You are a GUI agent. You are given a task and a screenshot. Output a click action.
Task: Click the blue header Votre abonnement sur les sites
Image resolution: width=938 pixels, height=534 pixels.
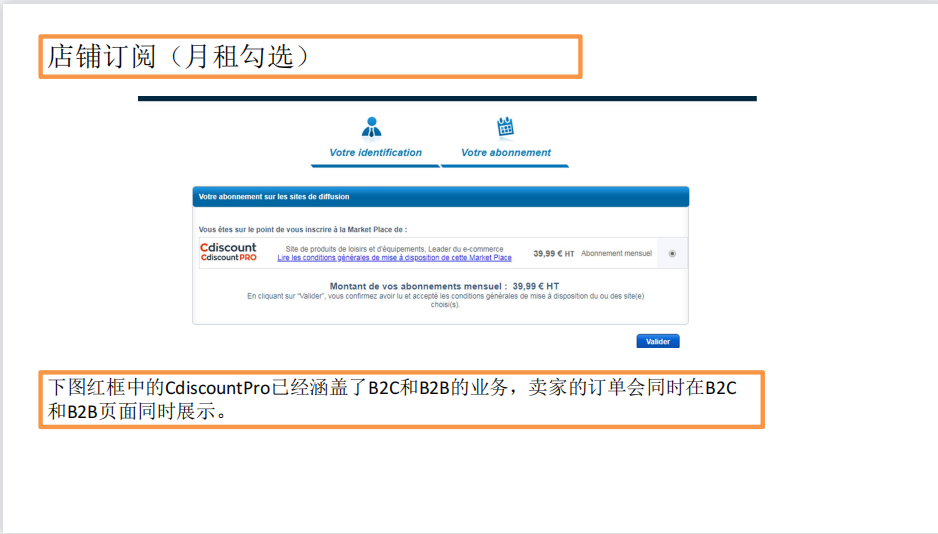click(x=440, y=197)
